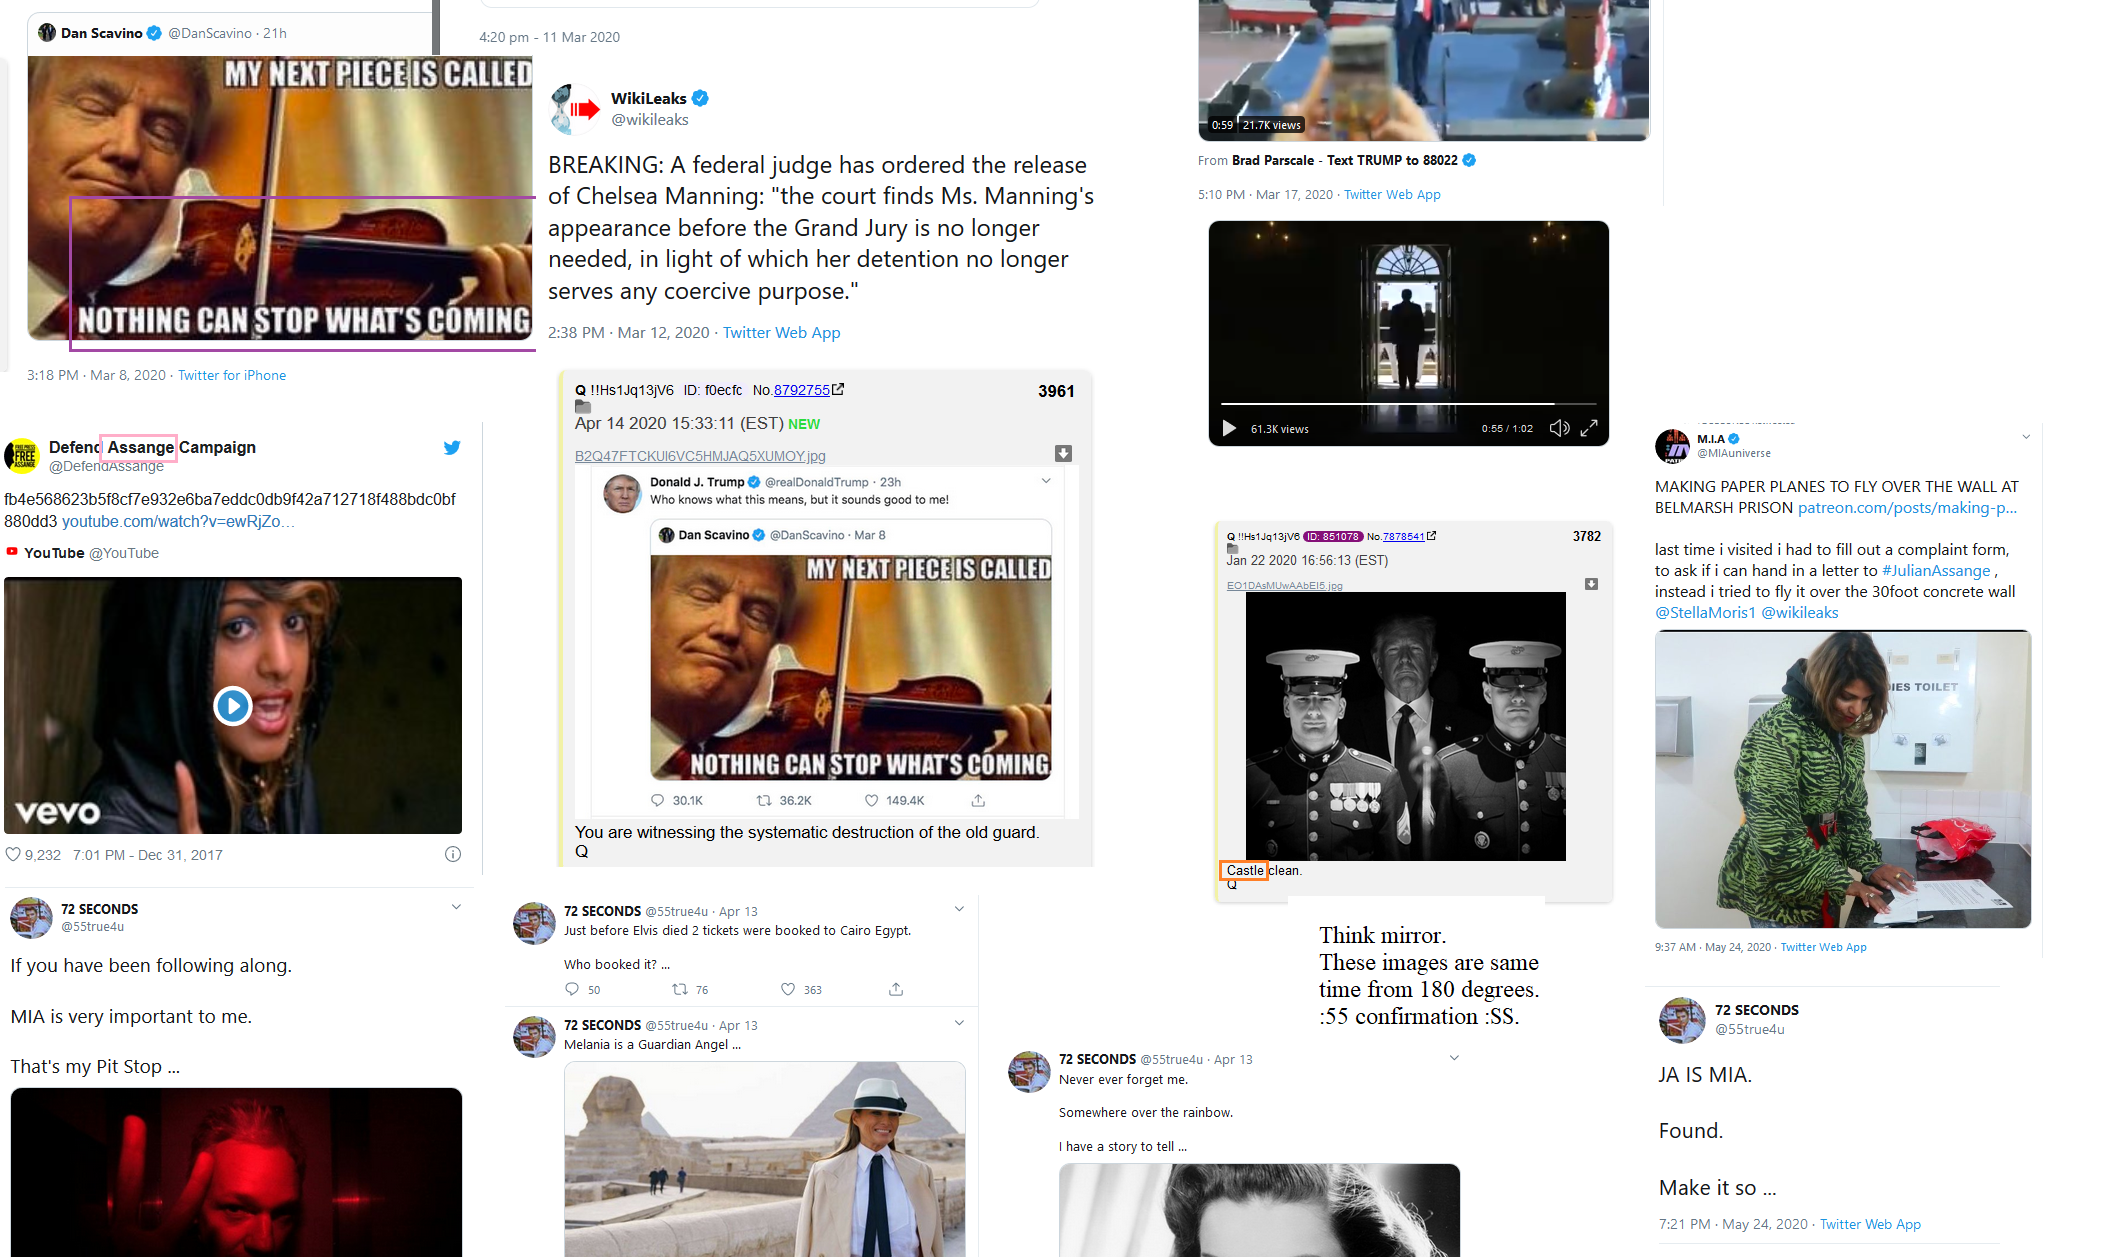2121x1257 pixels.
Task: Expand menu chevron on 'If you have been following' tweet
Action: 456,907
